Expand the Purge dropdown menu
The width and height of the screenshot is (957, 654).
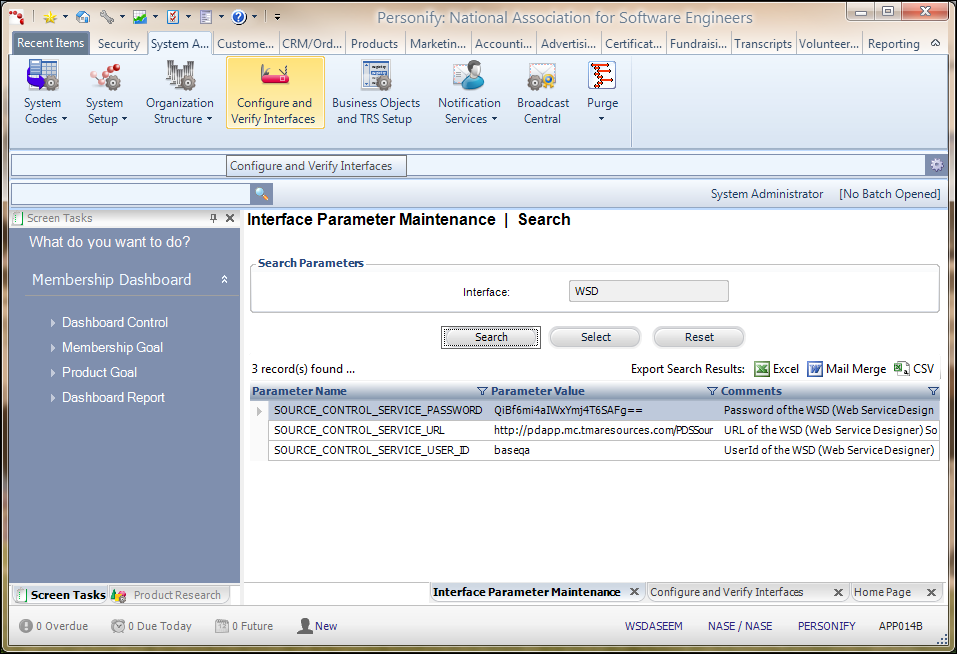pyautogui.click(x=602, y=118)
